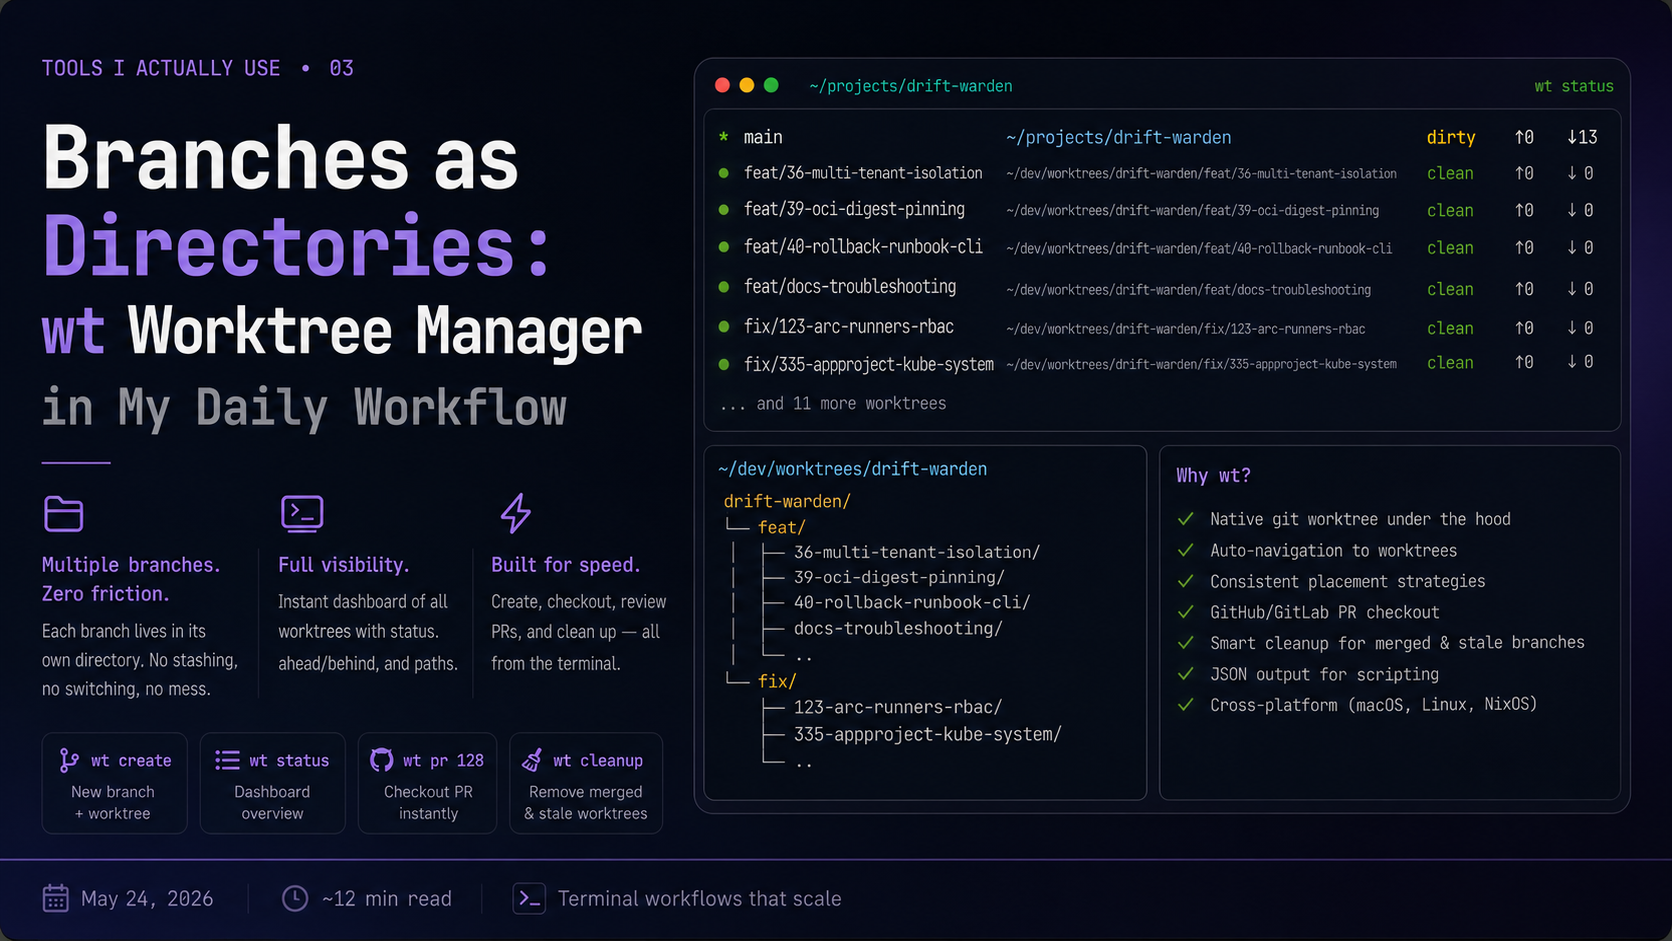This screenshot has height=941, width=1672.
Task: Click the dirty status of main
Action: (x=1451, y=137)
